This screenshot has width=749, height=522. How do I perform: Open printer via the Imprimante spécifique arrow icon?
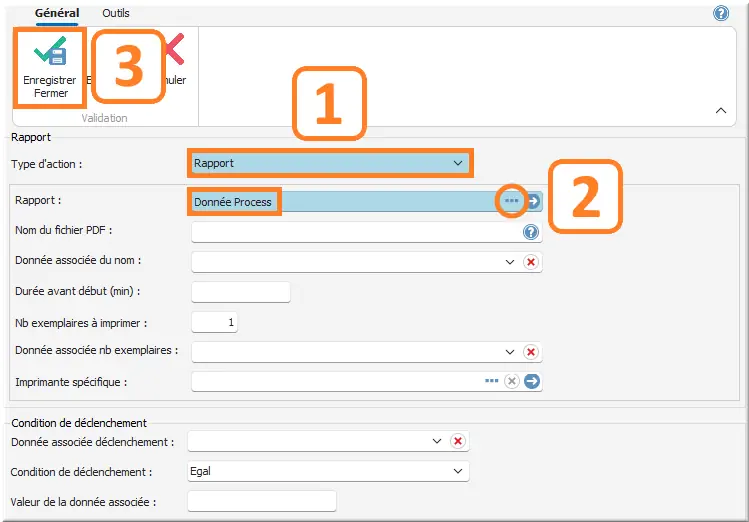[x=532, y=381]
